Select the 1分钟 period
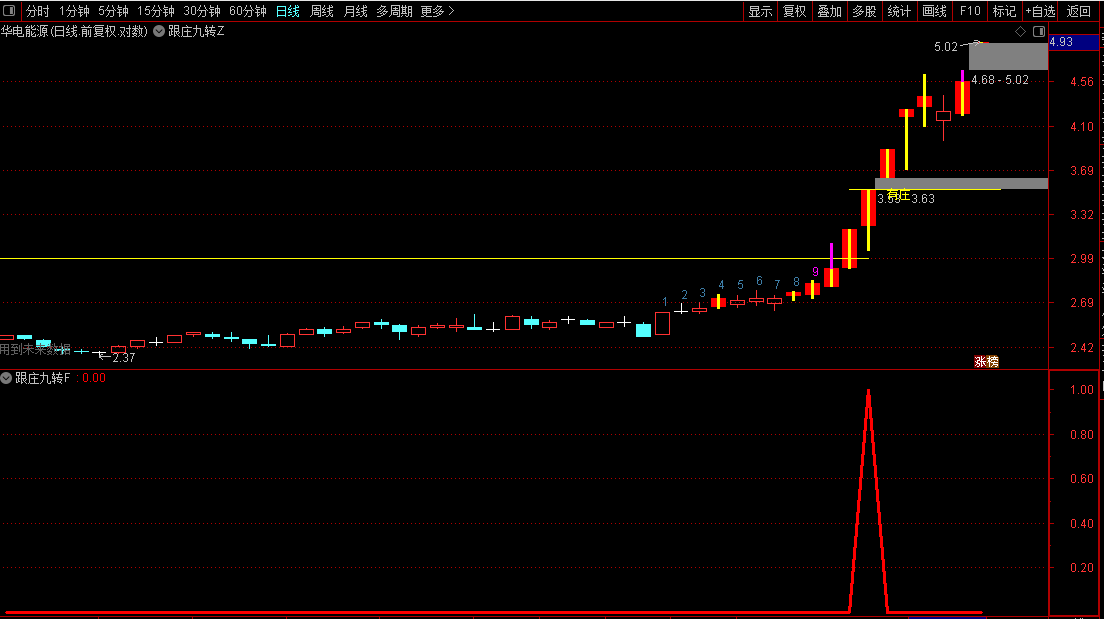The height and width of the screenshot is (619, 1104). pyautogui.click(x=74, y=11)
